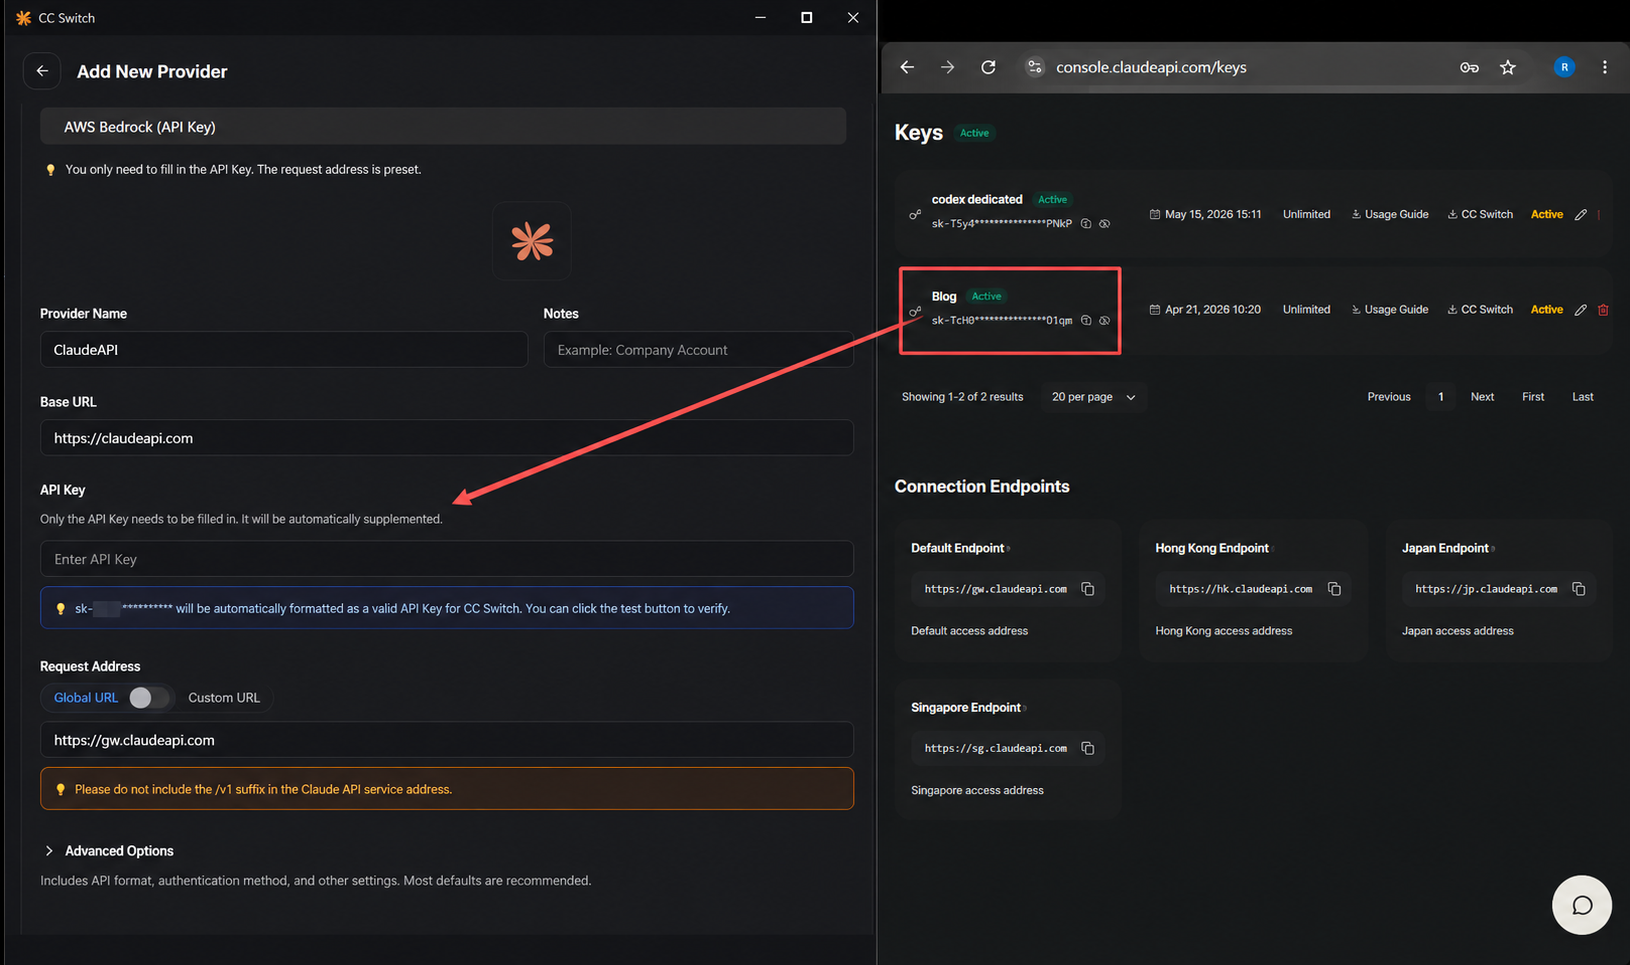Click CC Switch for codex dedicated key
This screenshot has width=1630, height=965.
click(x=1480, y=214)
